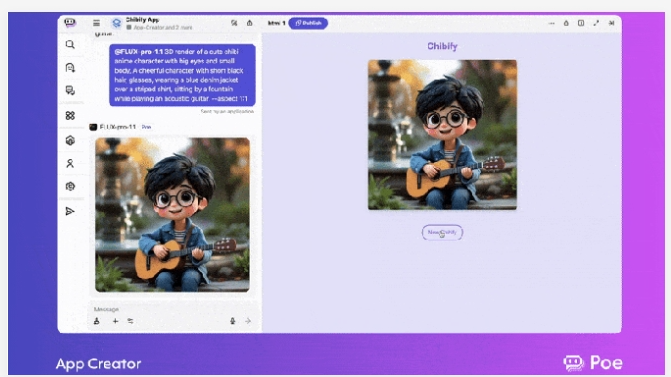Open the settings gear icon in the sidebar
The image size is (671, 377).
coord(70,186)
